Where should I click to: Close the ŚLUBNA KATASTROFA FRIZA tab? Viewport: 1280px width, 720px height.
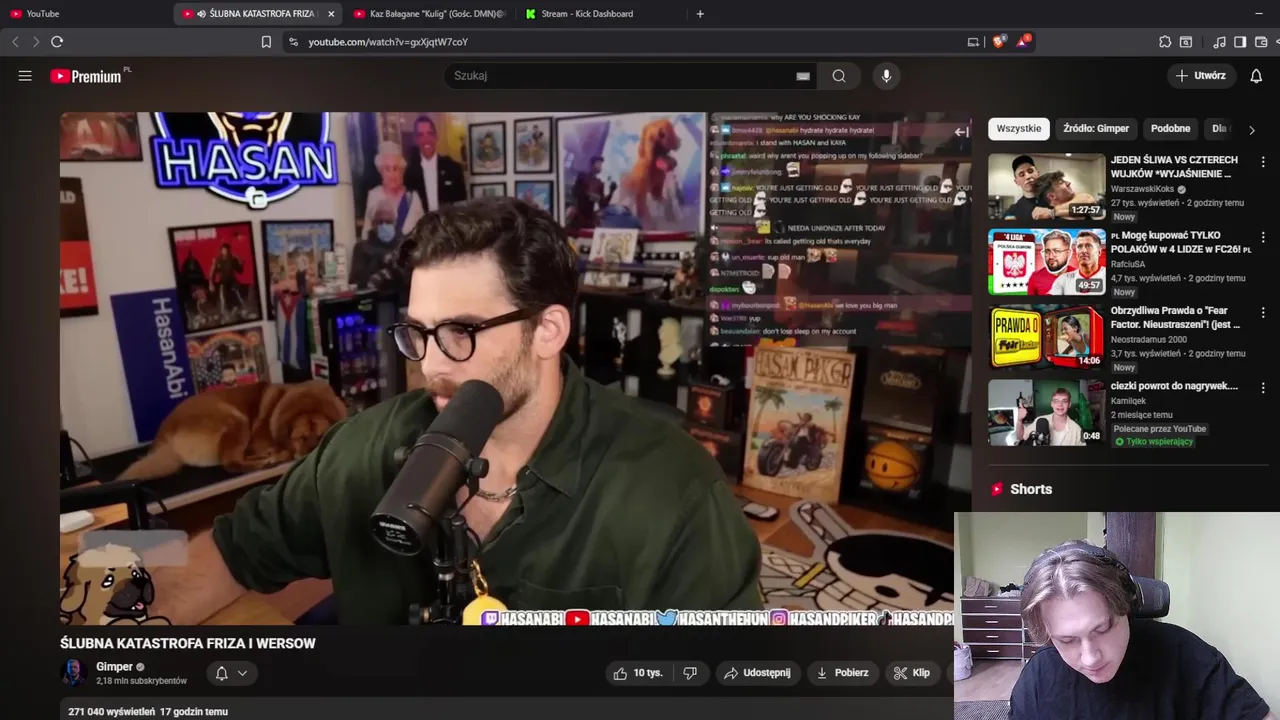331,14
